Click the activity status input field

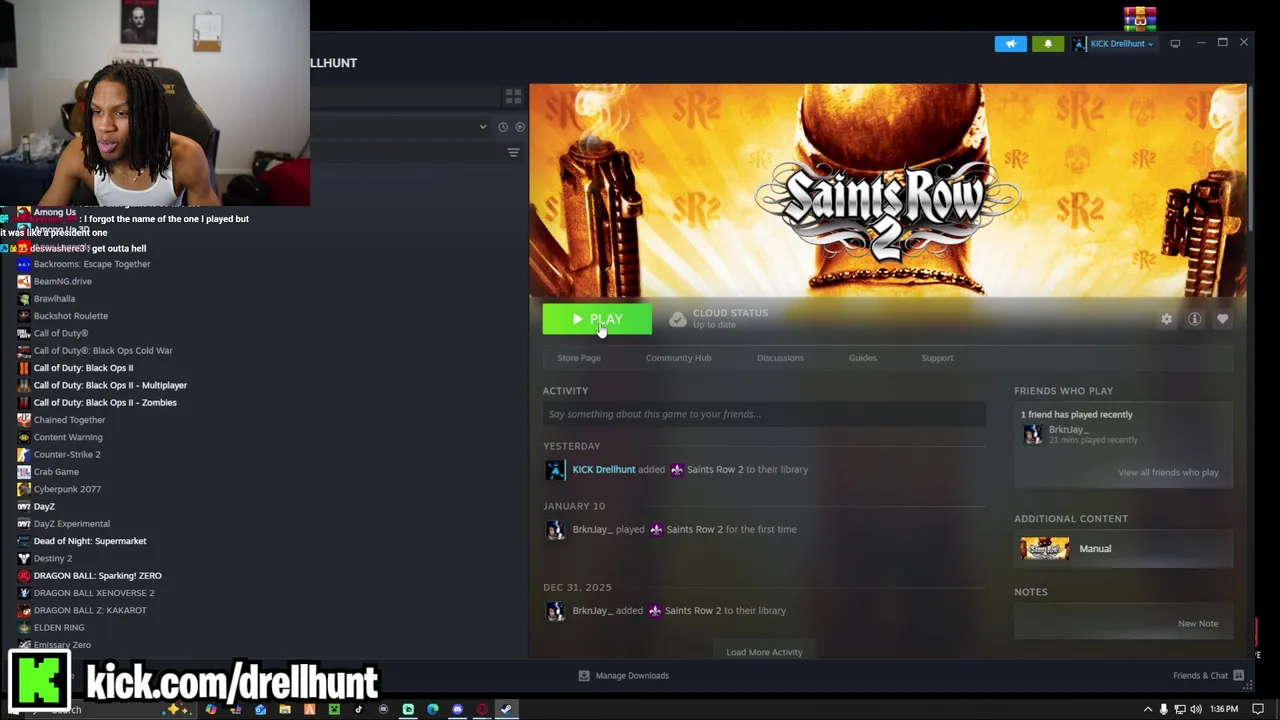(764, 414)
